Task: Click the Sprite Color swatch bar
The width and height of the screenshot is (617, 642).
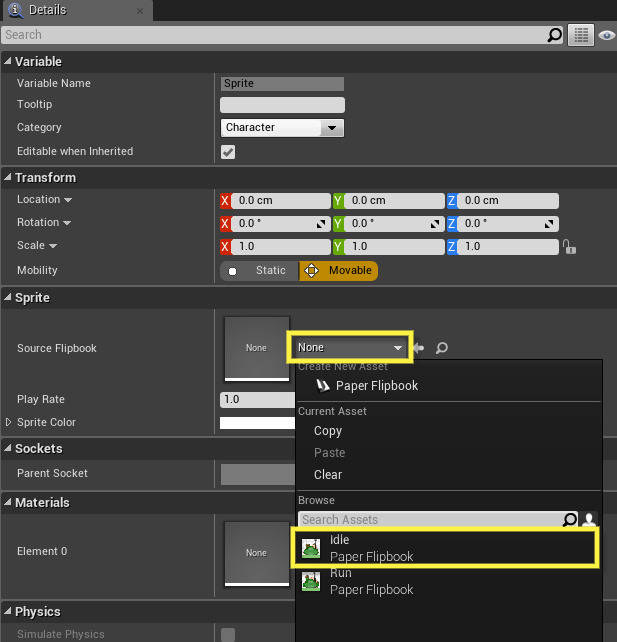Action: pos(257,423)
